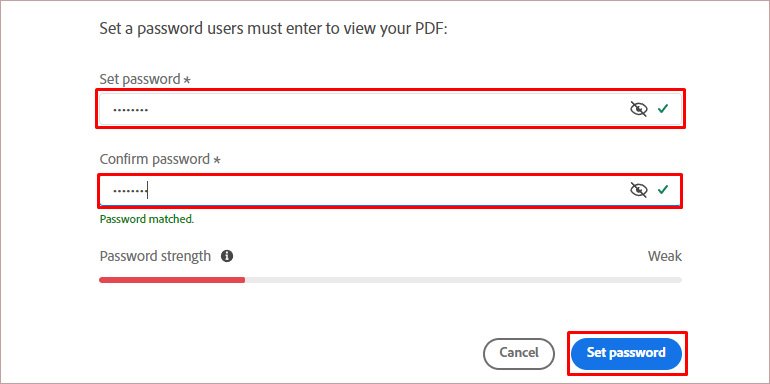Screen dimensions: 770x384
Task: Click the red filled part of strength bar
Action: pyautogui.click(x=172, y=280)
